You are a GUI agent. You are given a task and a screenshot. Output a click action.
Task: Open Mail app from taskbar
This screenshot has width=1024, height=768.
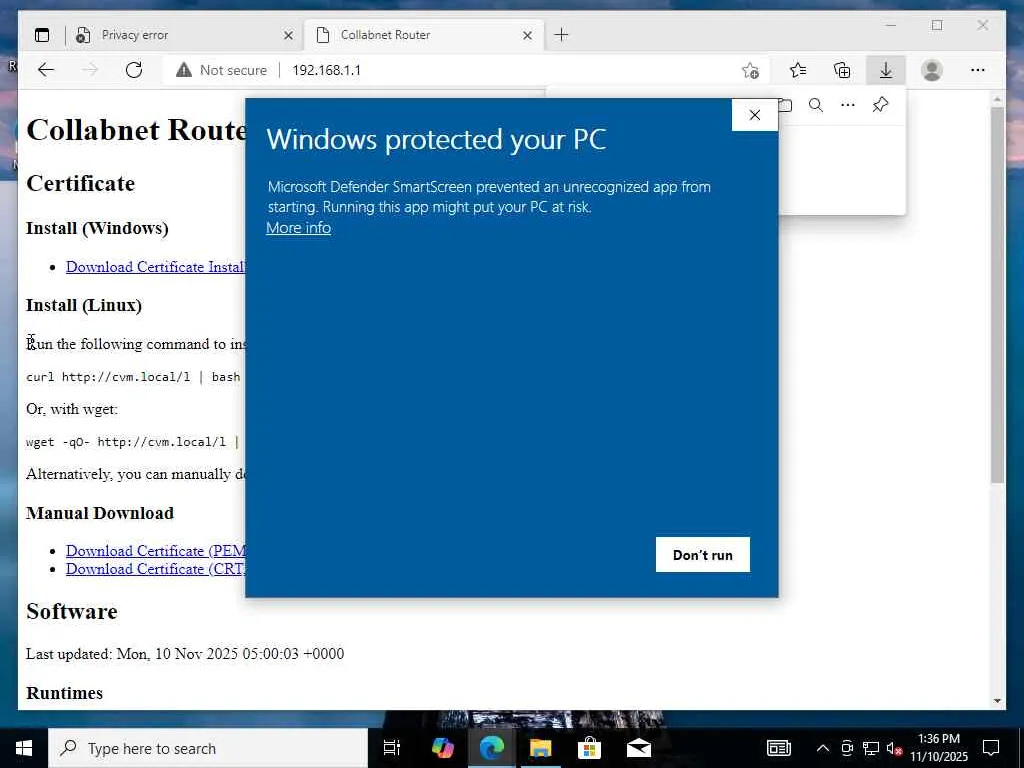(x=639, y=748)
